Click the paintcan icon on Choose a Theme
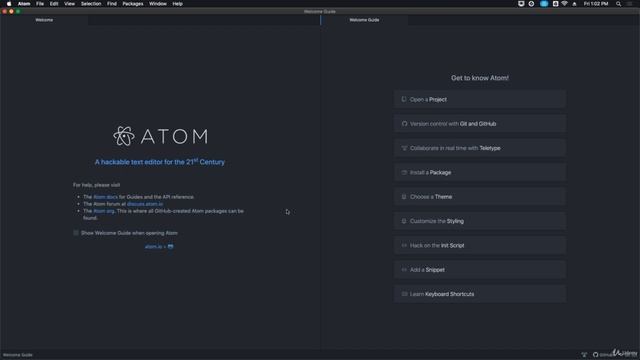This screenshot has width=640, height=360. pos(404,197)
